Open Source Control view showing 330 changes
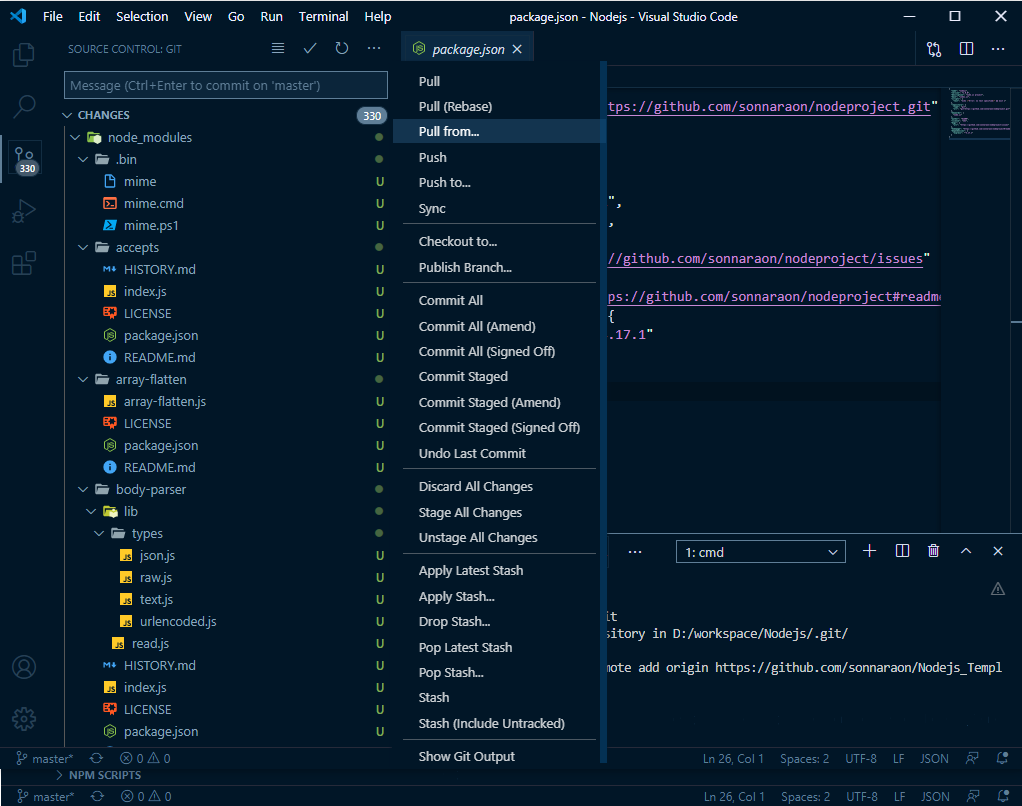Image resolution: width=1022 pixels, height=806 pixels. coord(25,160)
